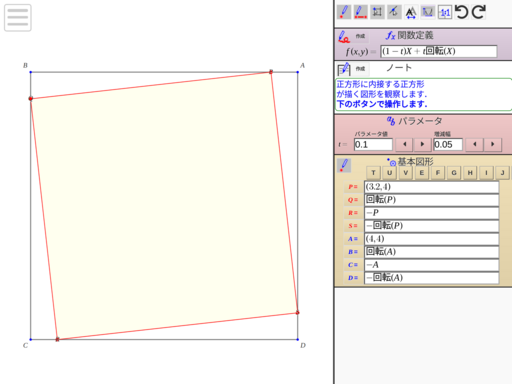Click the step width field showing 0.05

[x=448, y=145]
